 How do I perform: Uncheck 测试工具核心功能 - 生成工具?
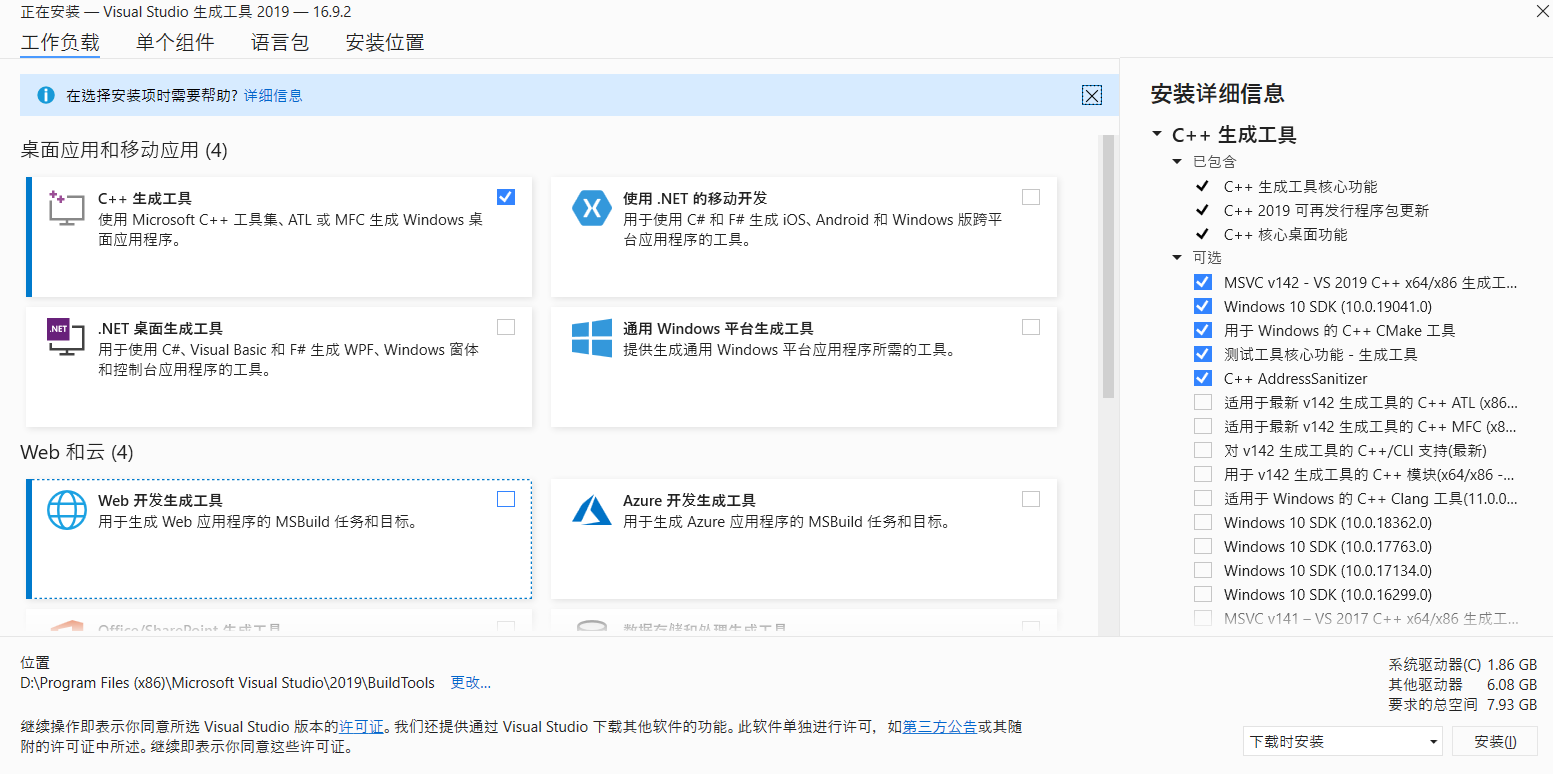point(1203,354)
